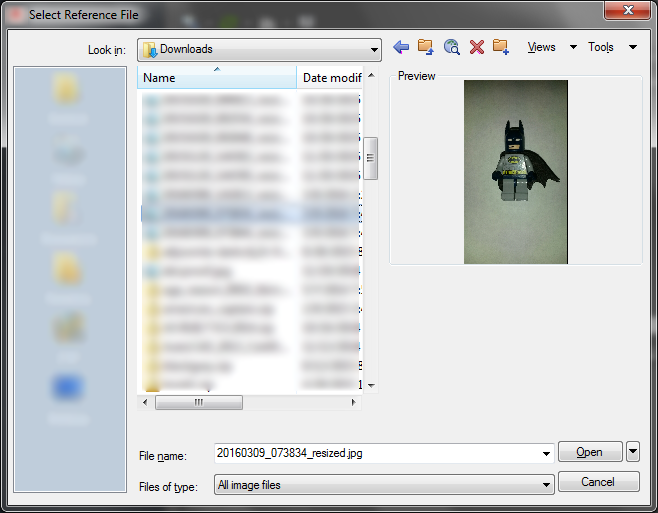The image size is (658, 513).
Task: Click the Batman preview image
Action: coord(516,172)
